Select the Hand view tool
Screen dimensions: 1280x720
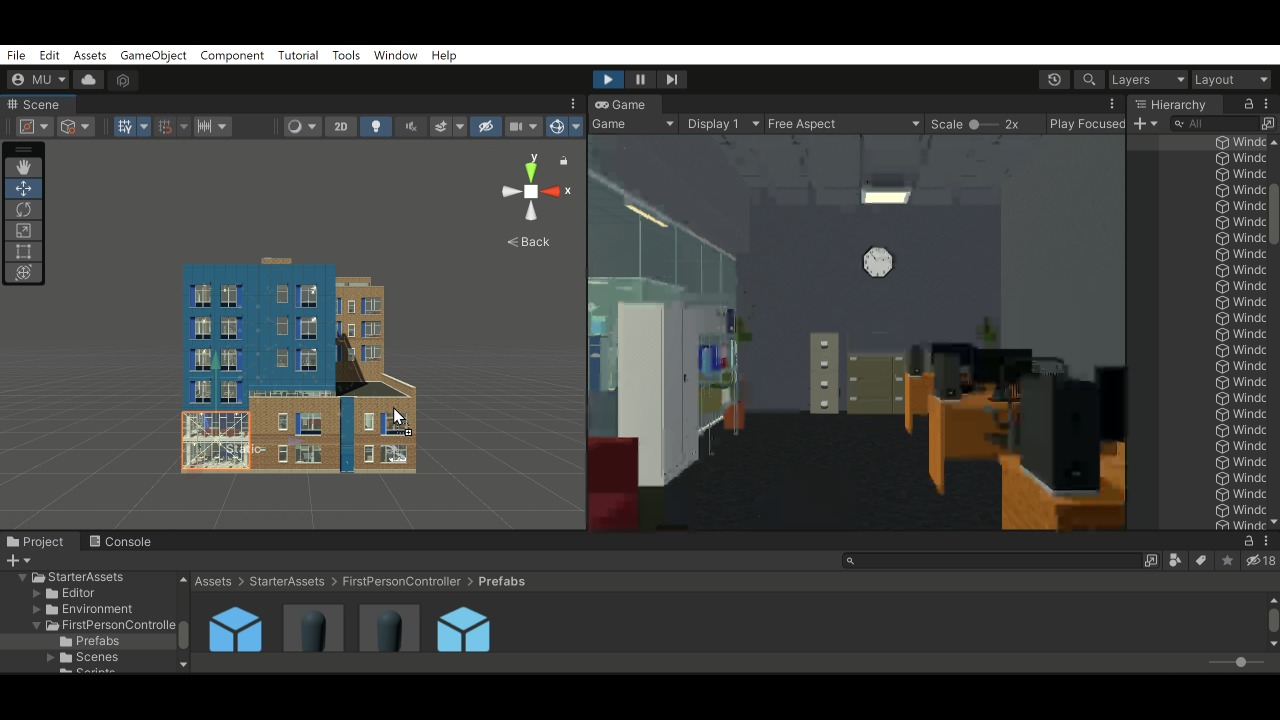[23, 167]
